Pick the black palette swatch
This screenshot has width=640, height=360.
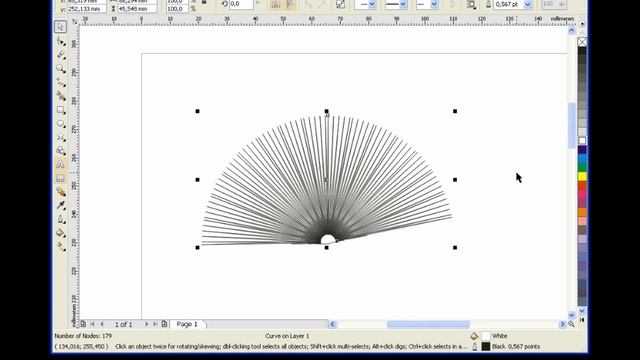pos(582,51)
